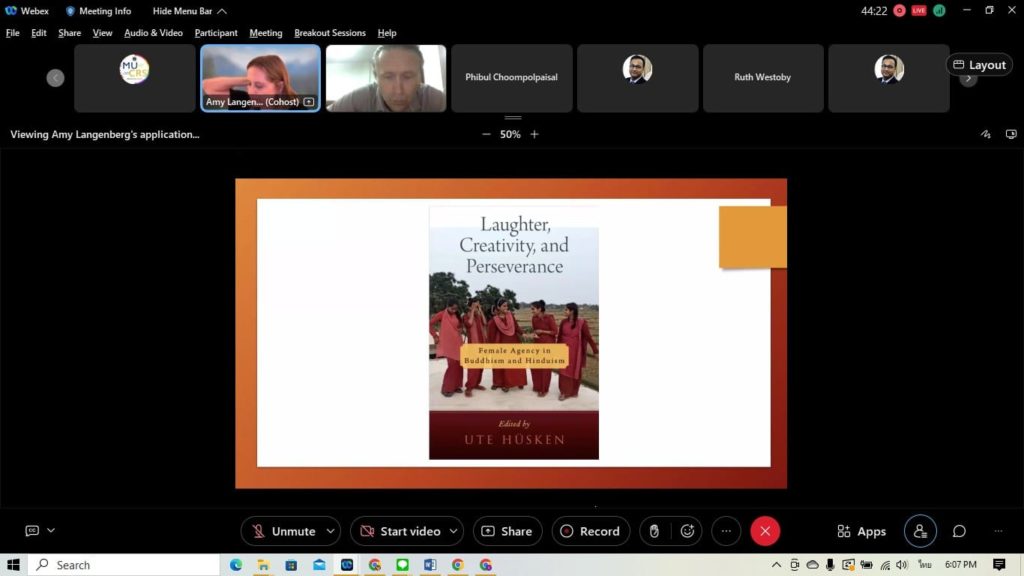The height and width of the screenshot is (576, 1024).
Task: Open the Audio & Video menu
Action: tap(153, 33)
